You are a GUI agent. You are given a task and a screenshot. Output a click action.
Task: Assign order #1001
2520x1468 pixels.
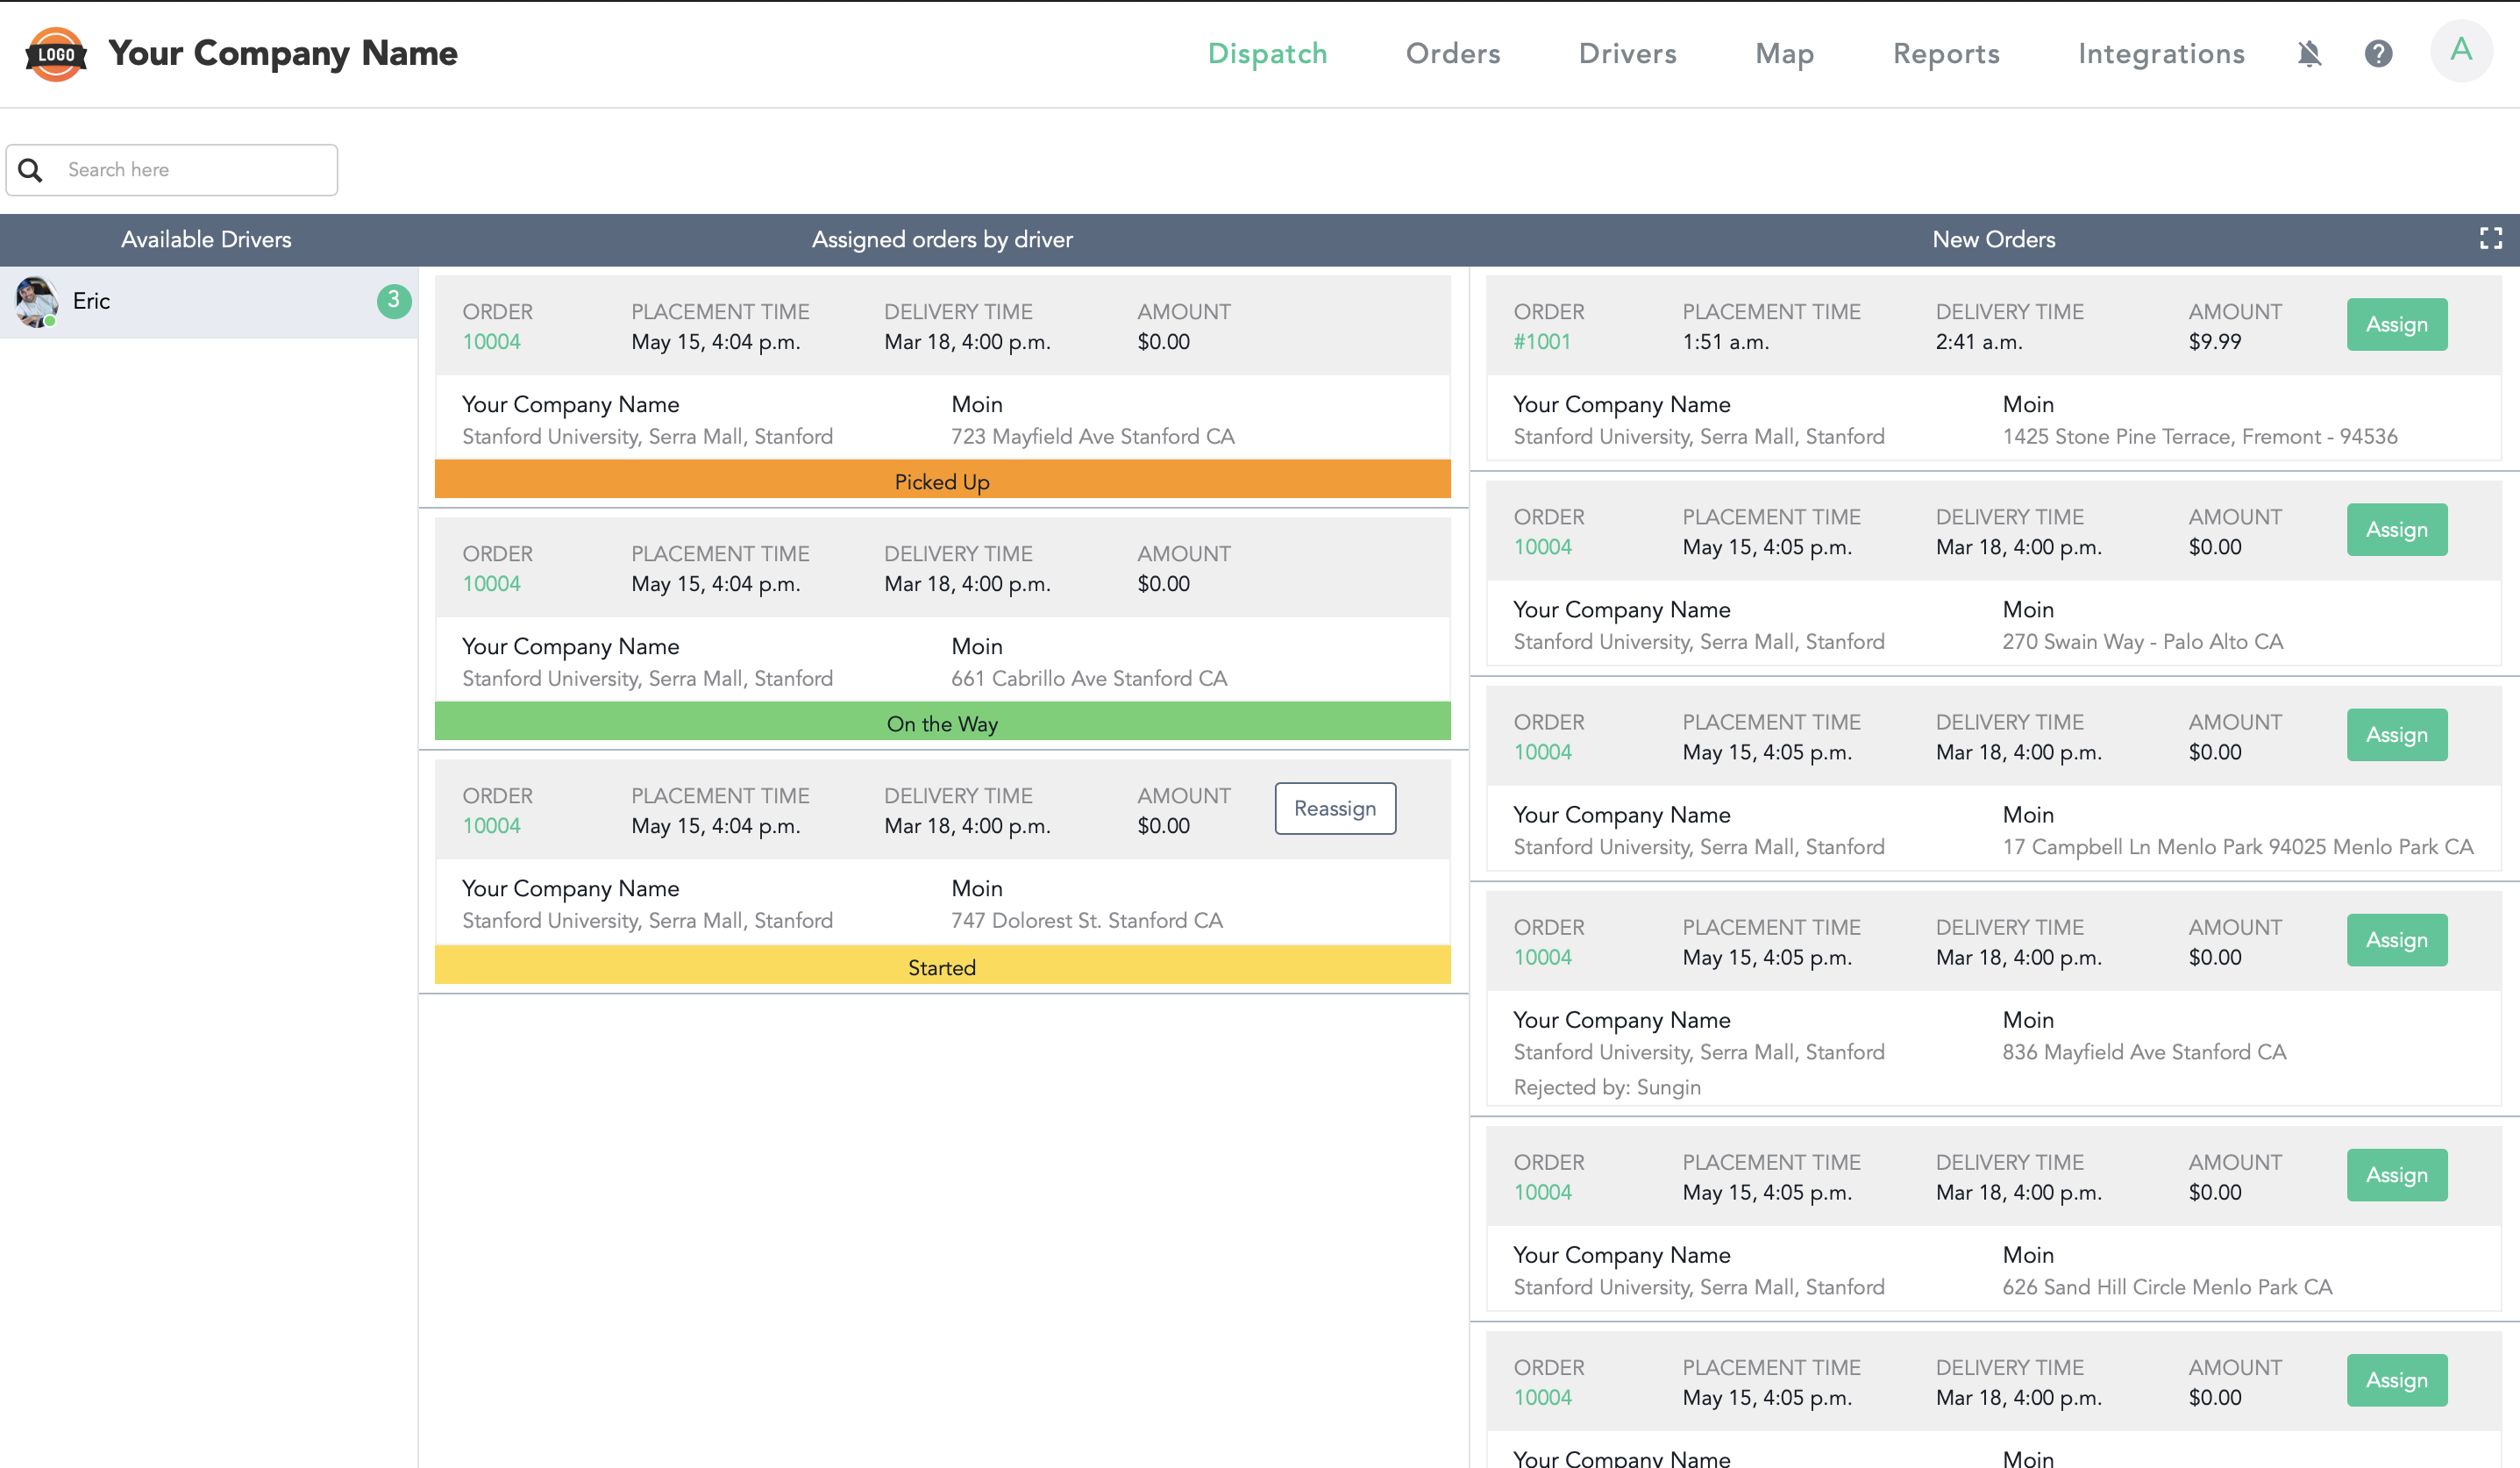2396,324
